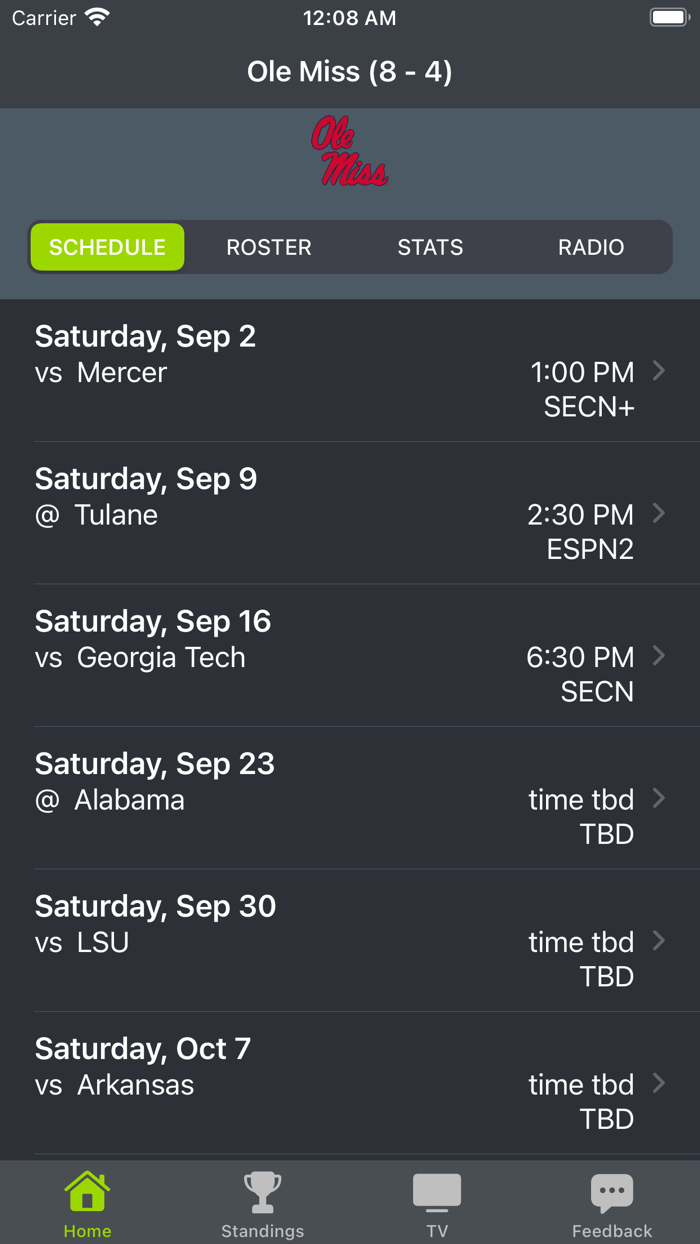700x1244 pixels.
Task: Tap the Wi-Fi icon in the status bar
Action: pos(97,16)
